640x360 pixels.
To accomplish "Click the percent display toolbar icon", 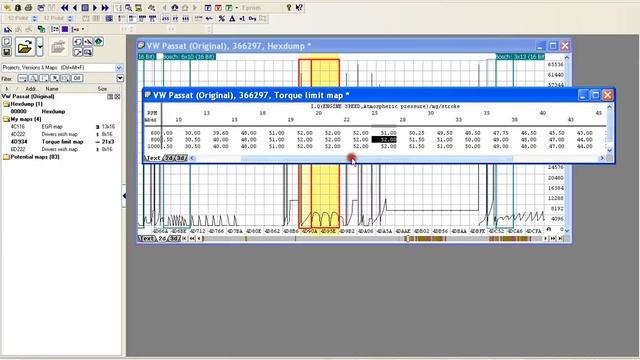I will coord(222,18).
